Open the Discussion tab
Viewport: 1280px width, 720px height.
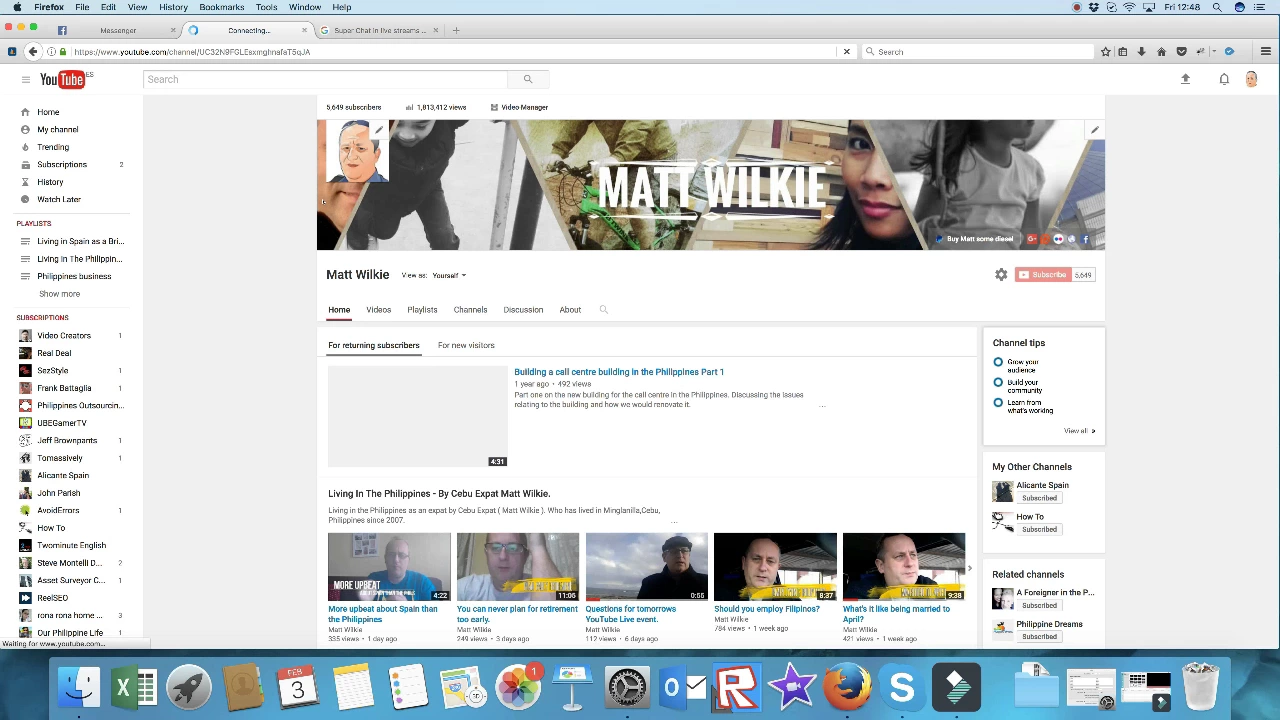[523, 310]
